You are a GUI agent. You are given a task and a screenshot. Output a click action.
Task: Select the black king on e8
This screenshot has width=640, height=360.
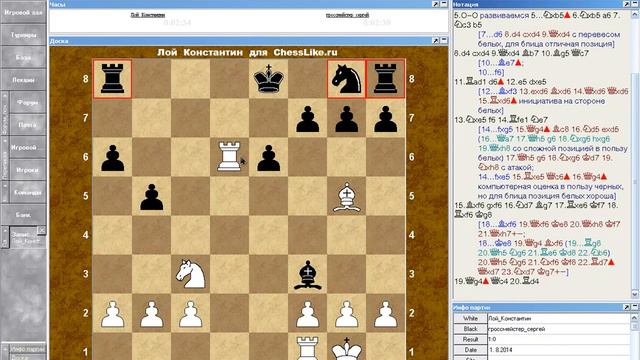[269, 79]
